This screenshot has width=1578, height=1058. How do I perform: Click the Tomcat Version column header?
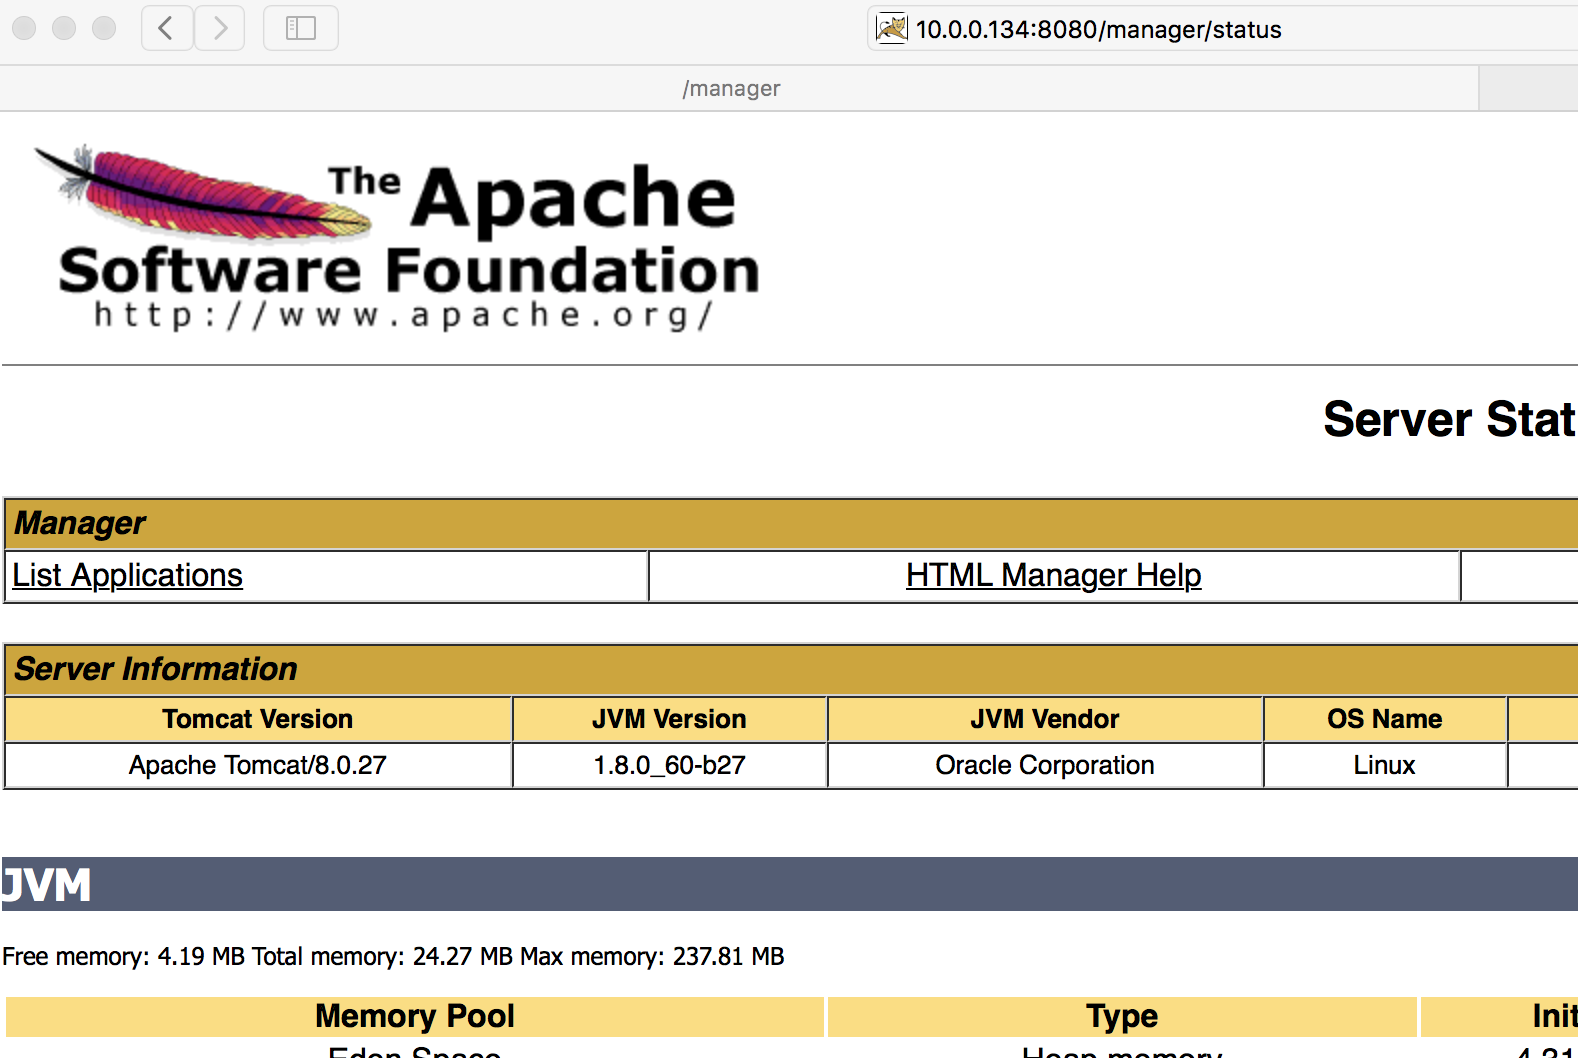click(258, 719)
